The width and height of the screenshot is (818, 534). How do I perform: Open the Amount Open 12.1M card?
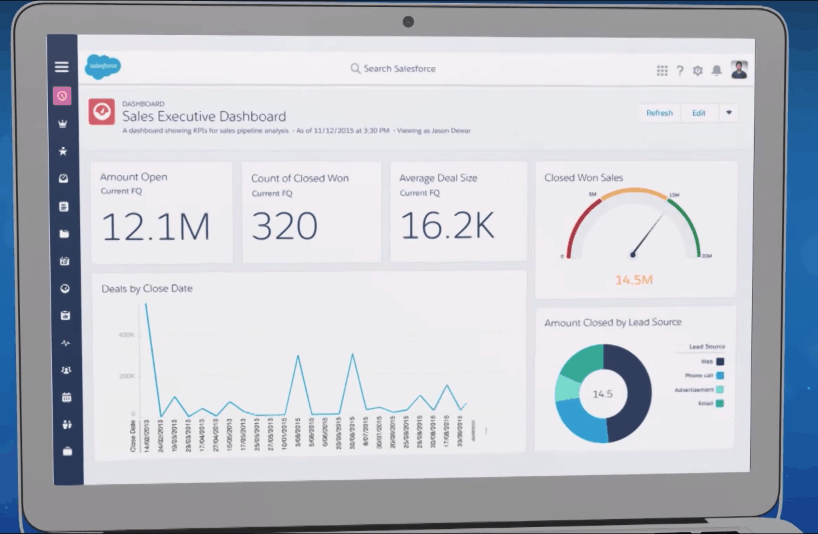point(162,212)
